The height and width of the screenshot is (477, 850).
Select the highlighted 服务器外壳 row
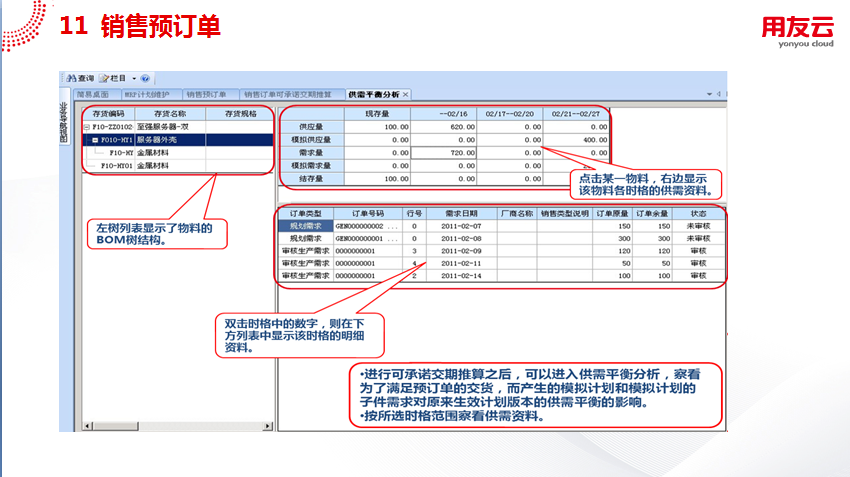178,140
